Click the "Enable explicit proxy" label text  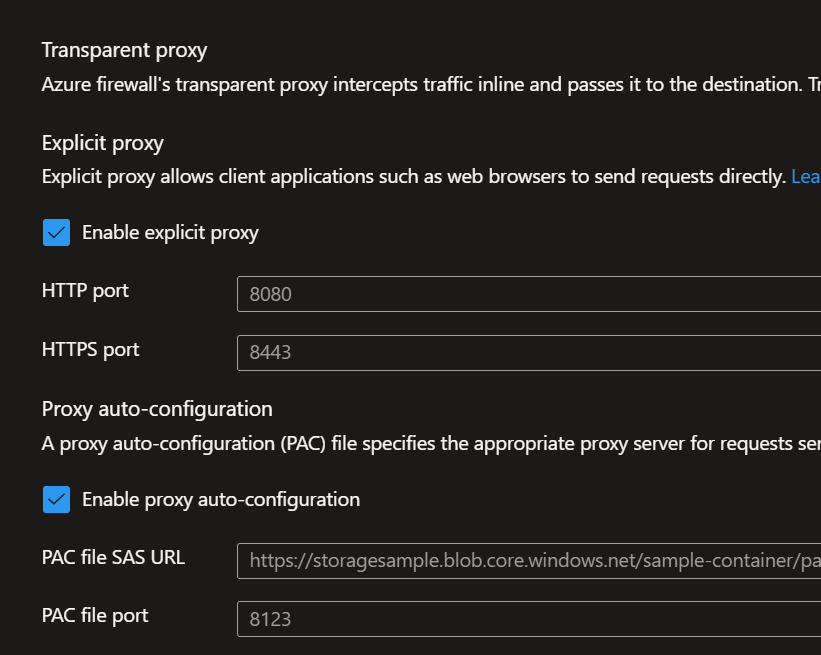pyautogui.click(x=170, y=233)
